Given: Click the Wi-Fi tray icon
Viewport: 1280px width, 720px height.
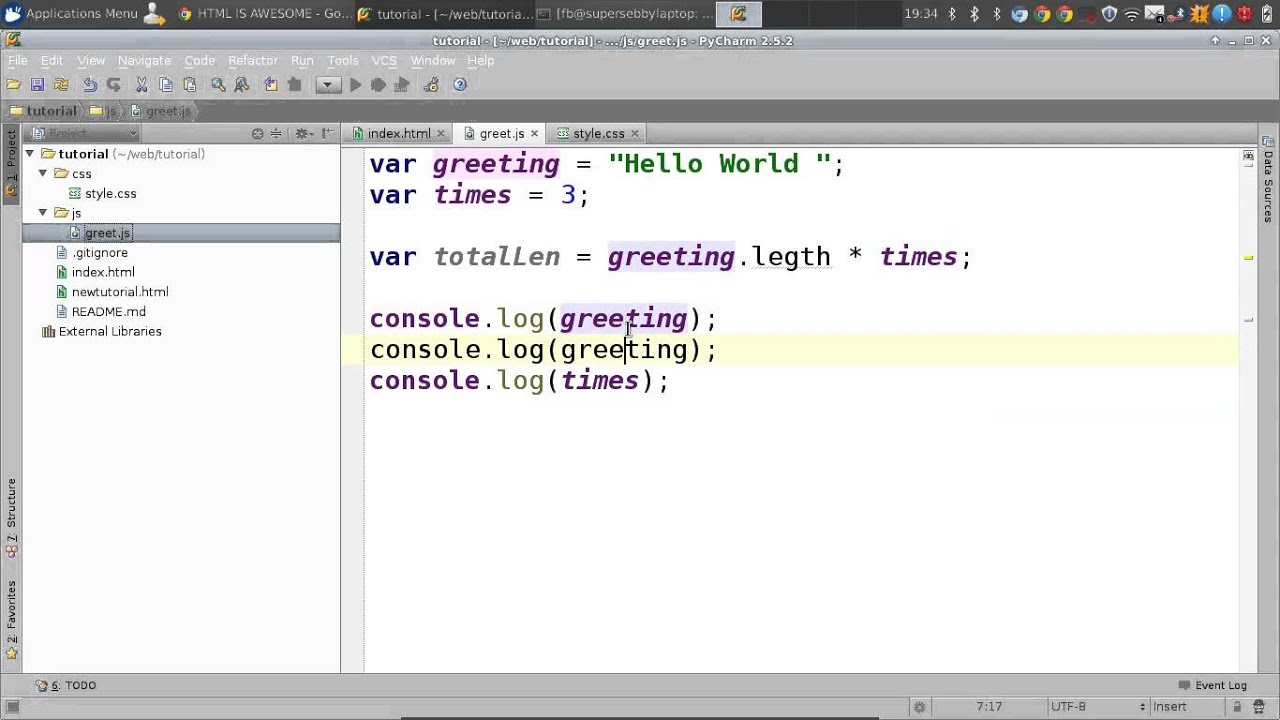Looking at the screenshot, I should (1131, 14).
